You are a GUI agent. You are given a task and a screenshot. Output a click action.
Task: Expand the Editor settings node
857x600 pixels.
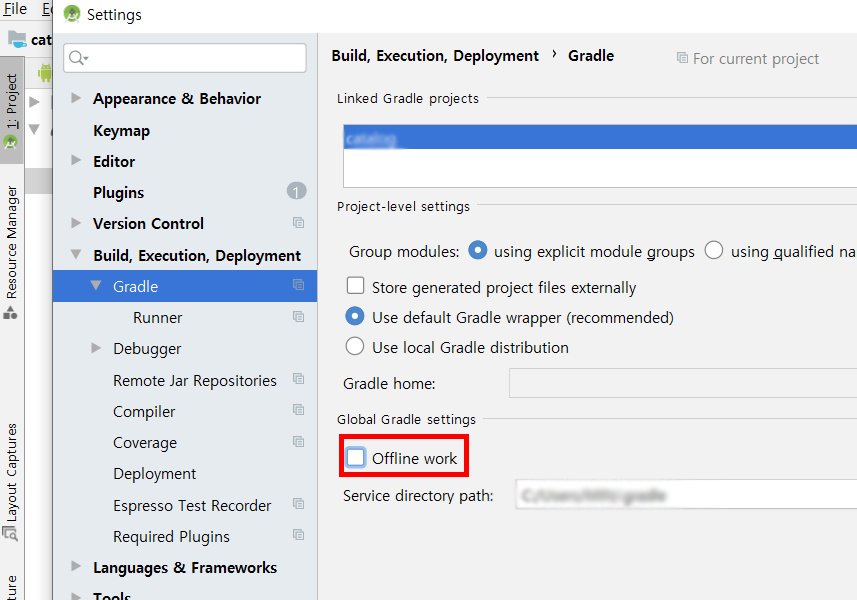click(76, 161)
